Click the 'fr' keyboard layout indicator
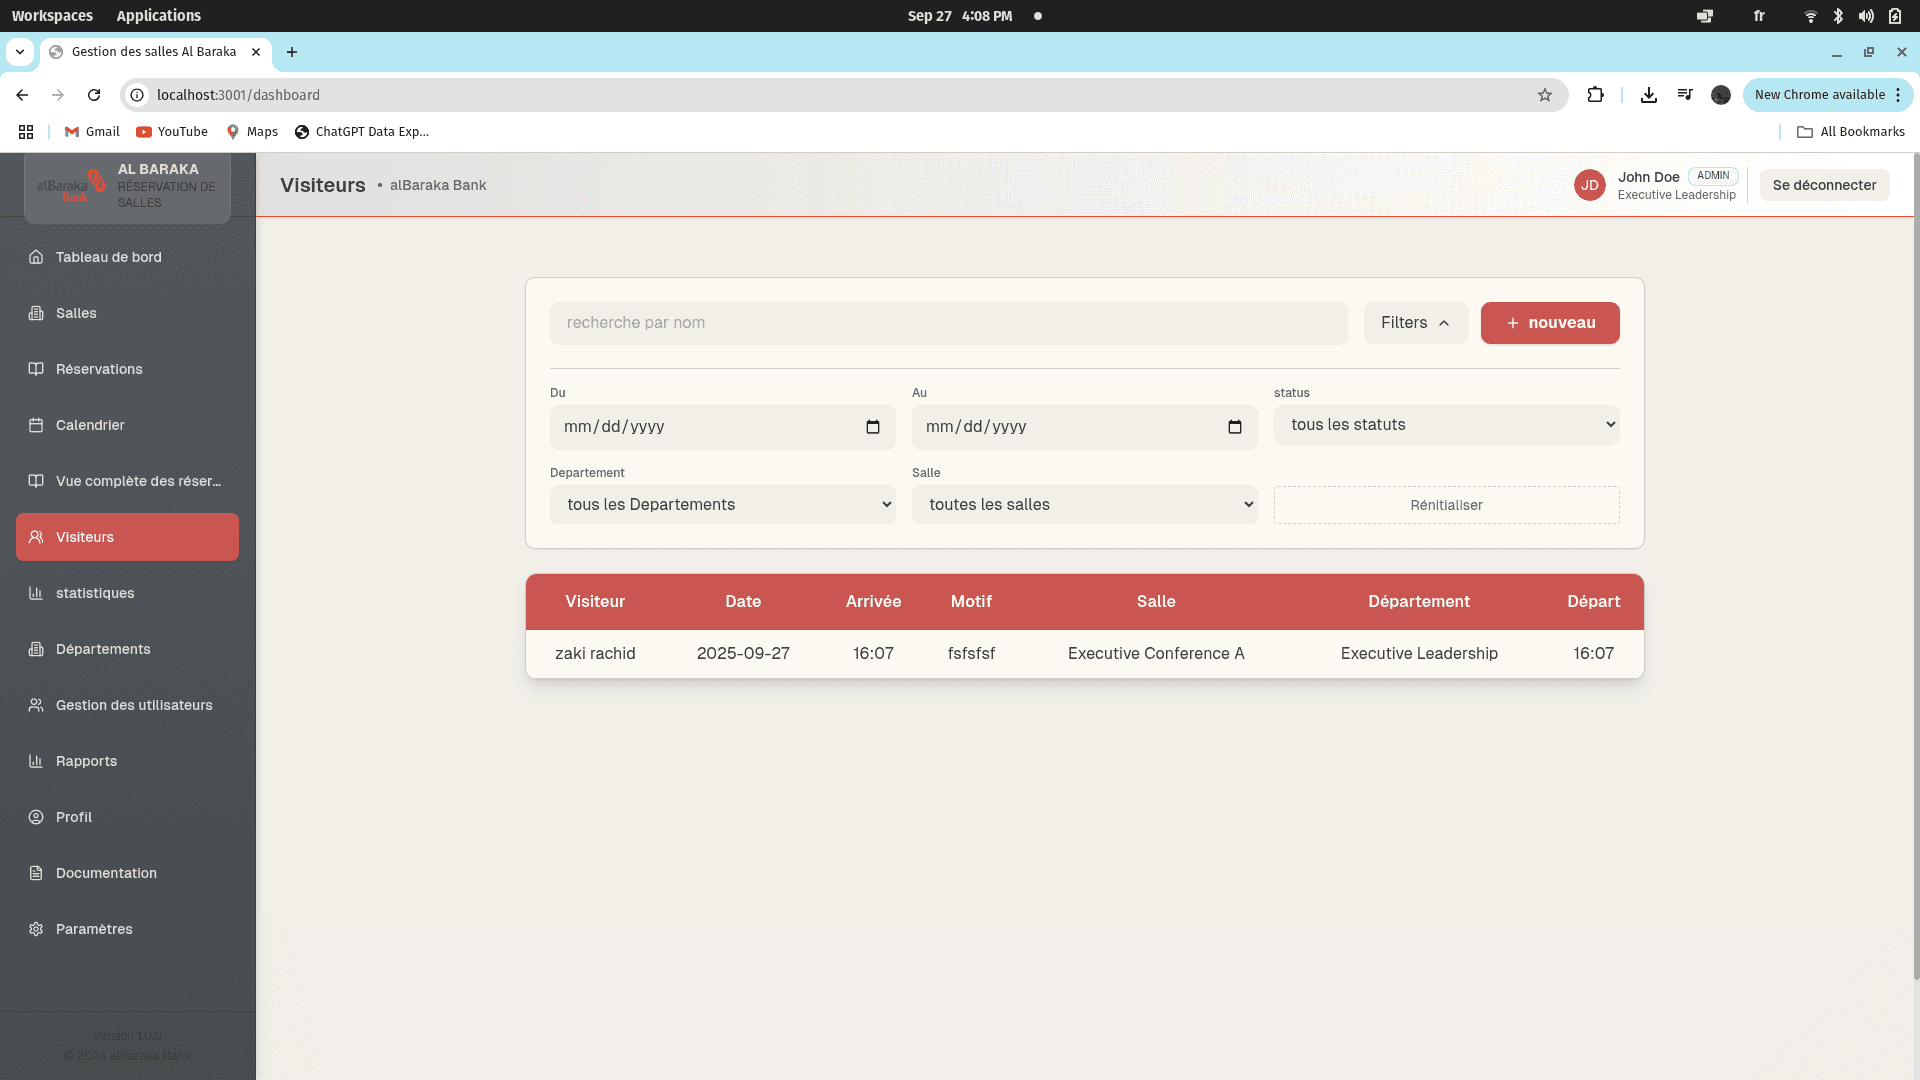 coord(1759,16)
